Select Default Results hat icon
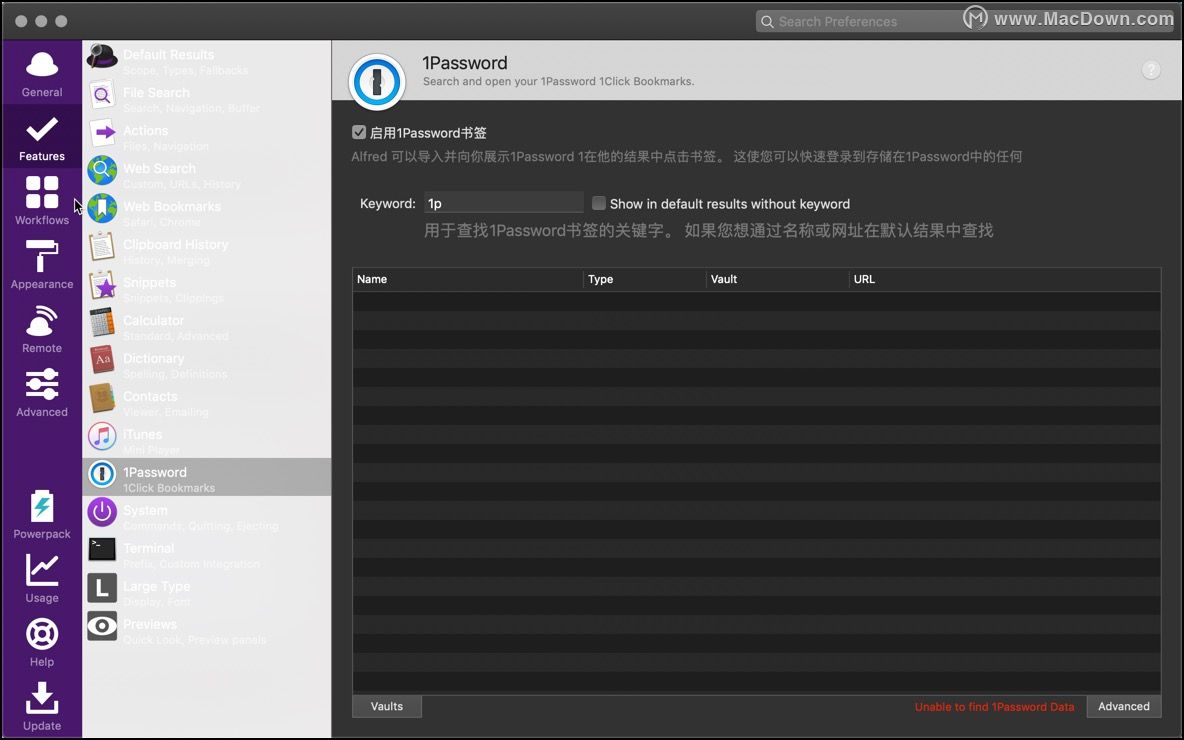Viewport: 1184px width, 740px height. (x=102, y=57)
